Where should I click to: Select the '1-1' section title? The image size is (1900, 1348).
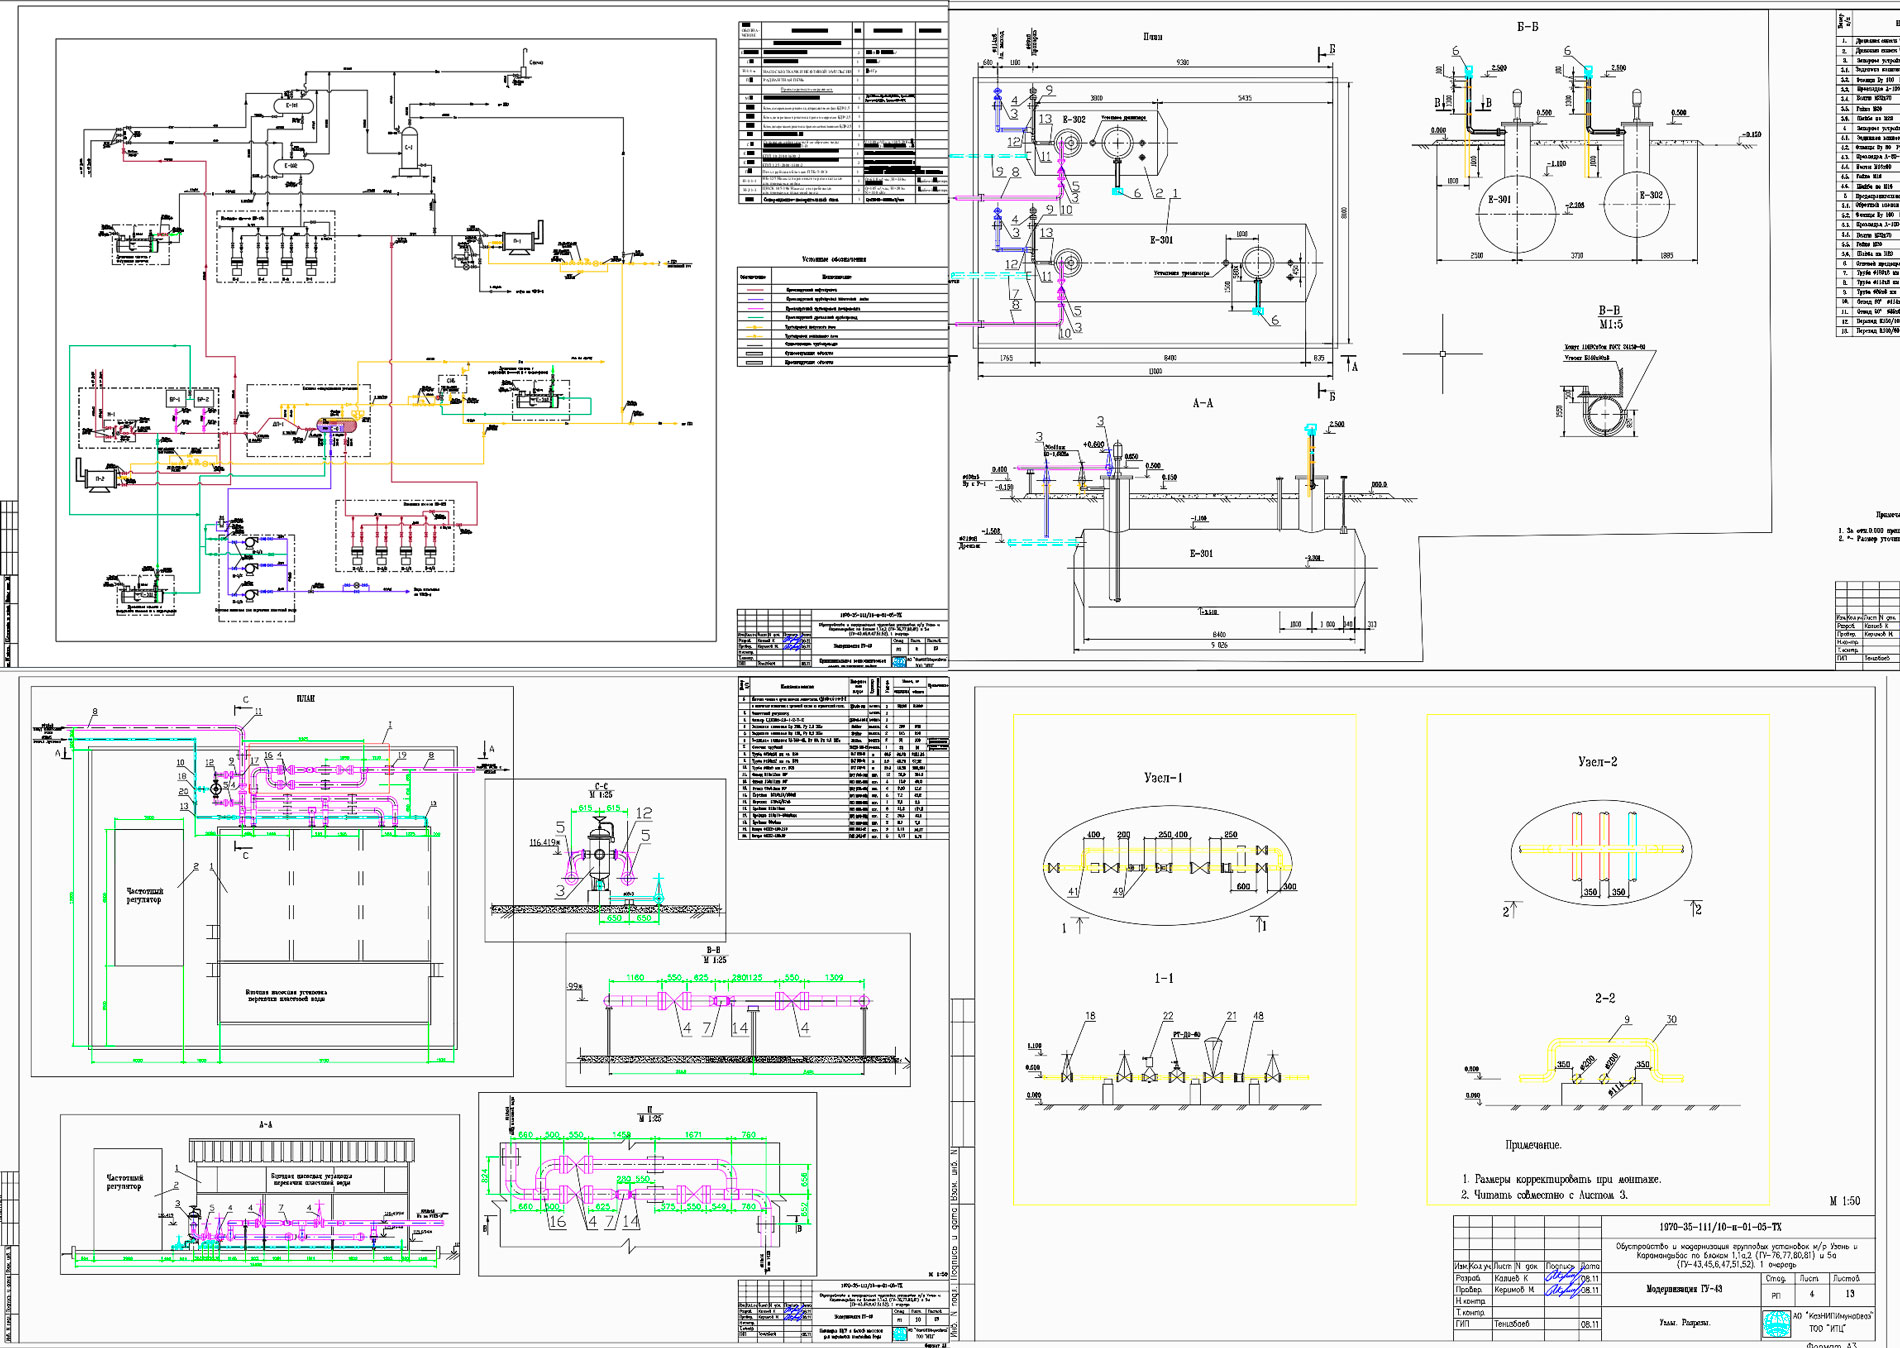pos(1164,978)
